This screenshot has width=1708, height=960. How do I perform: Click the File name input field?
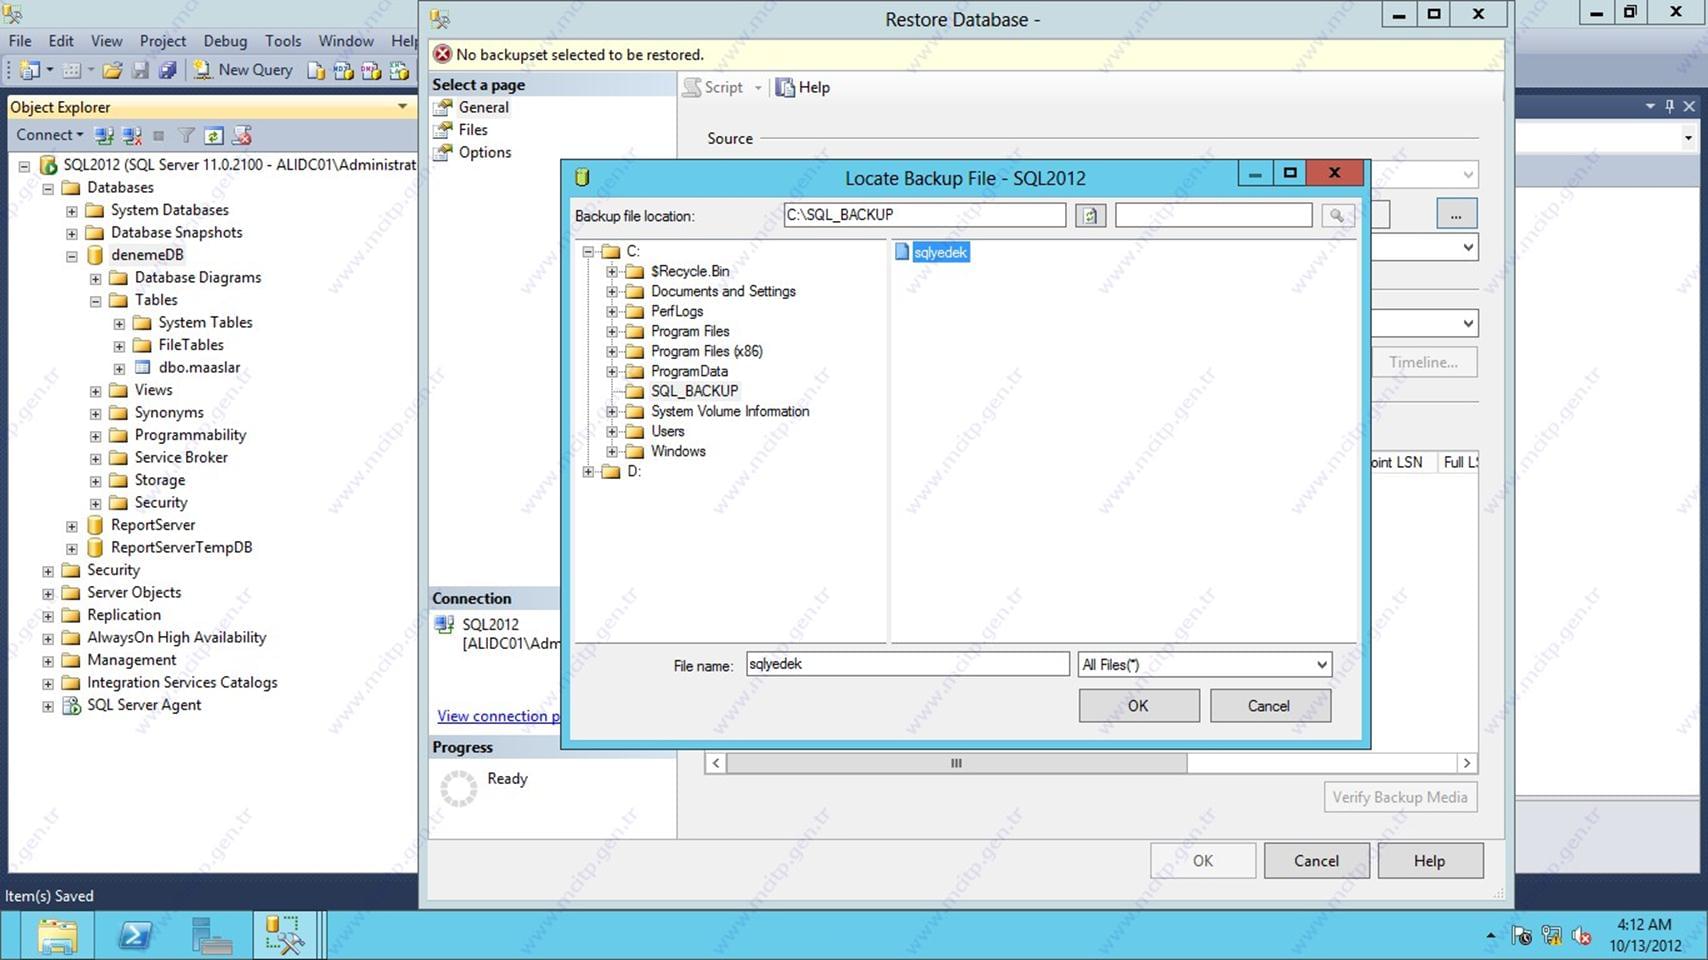pos(908,664)
